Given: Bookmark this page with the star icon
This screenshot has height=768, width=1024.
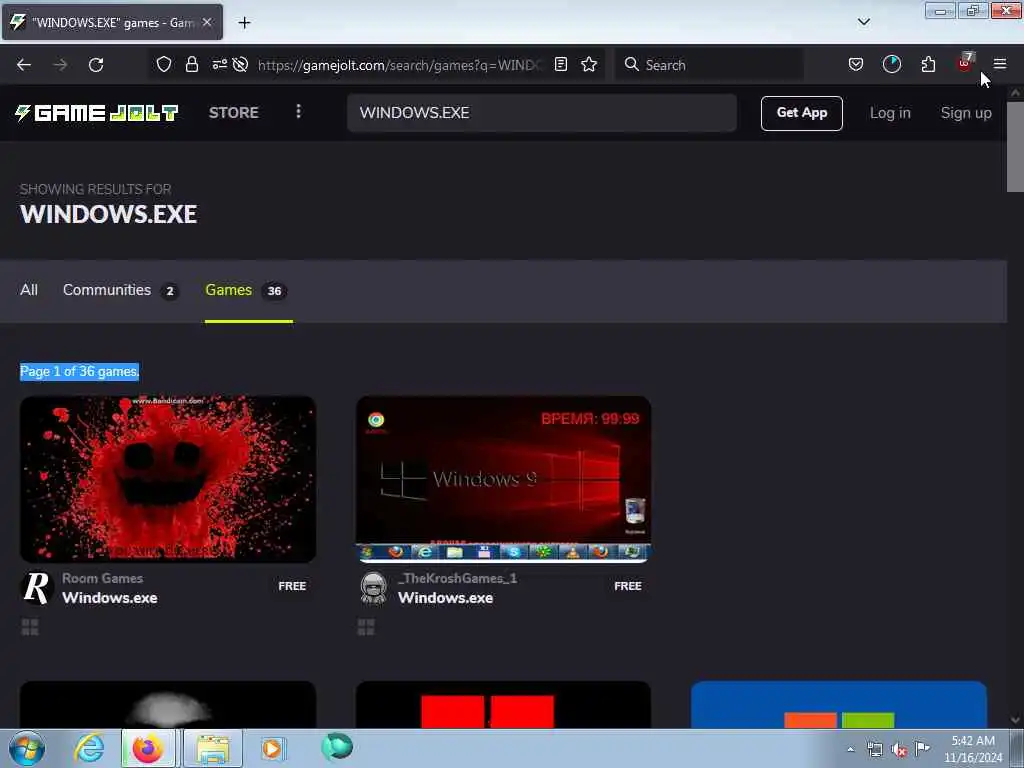Looking at the screenshot, I should click(x=589, y=64).
